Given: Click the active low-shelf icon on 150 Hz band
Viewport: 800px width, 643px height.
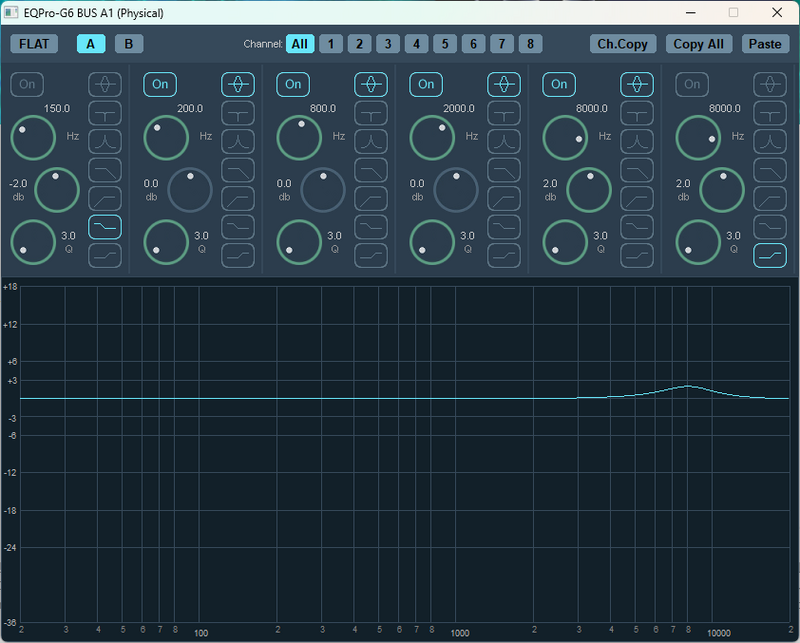Looking at the screenshot, I should pyautogui.click(x=105, y=227).
